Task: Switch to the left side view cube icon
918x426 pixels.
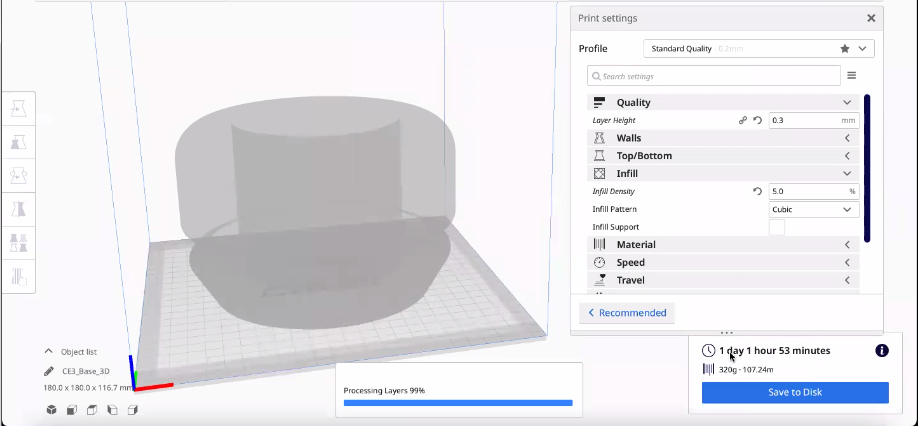Action: 112,410
